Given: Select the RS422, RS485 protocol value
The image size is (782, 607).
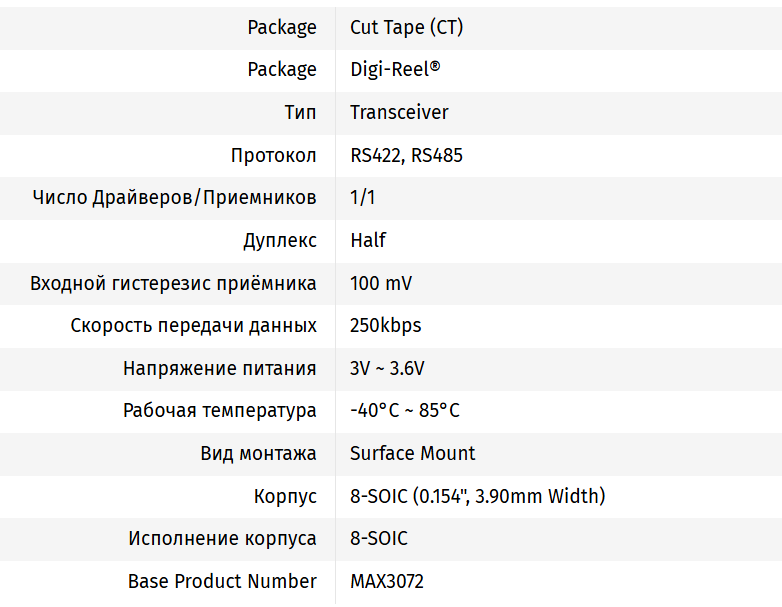Looking at the screenshot, I should pos(406,155).
